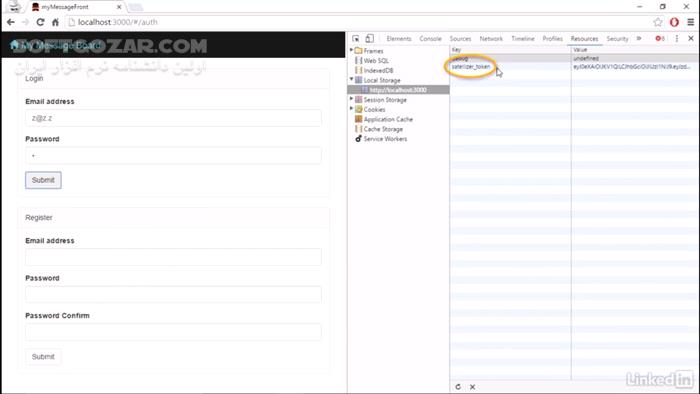This screenshot has height=394, width=700.
Task: Switch to the Network tab
Action: pyautogui.click(x=491, y=39)
